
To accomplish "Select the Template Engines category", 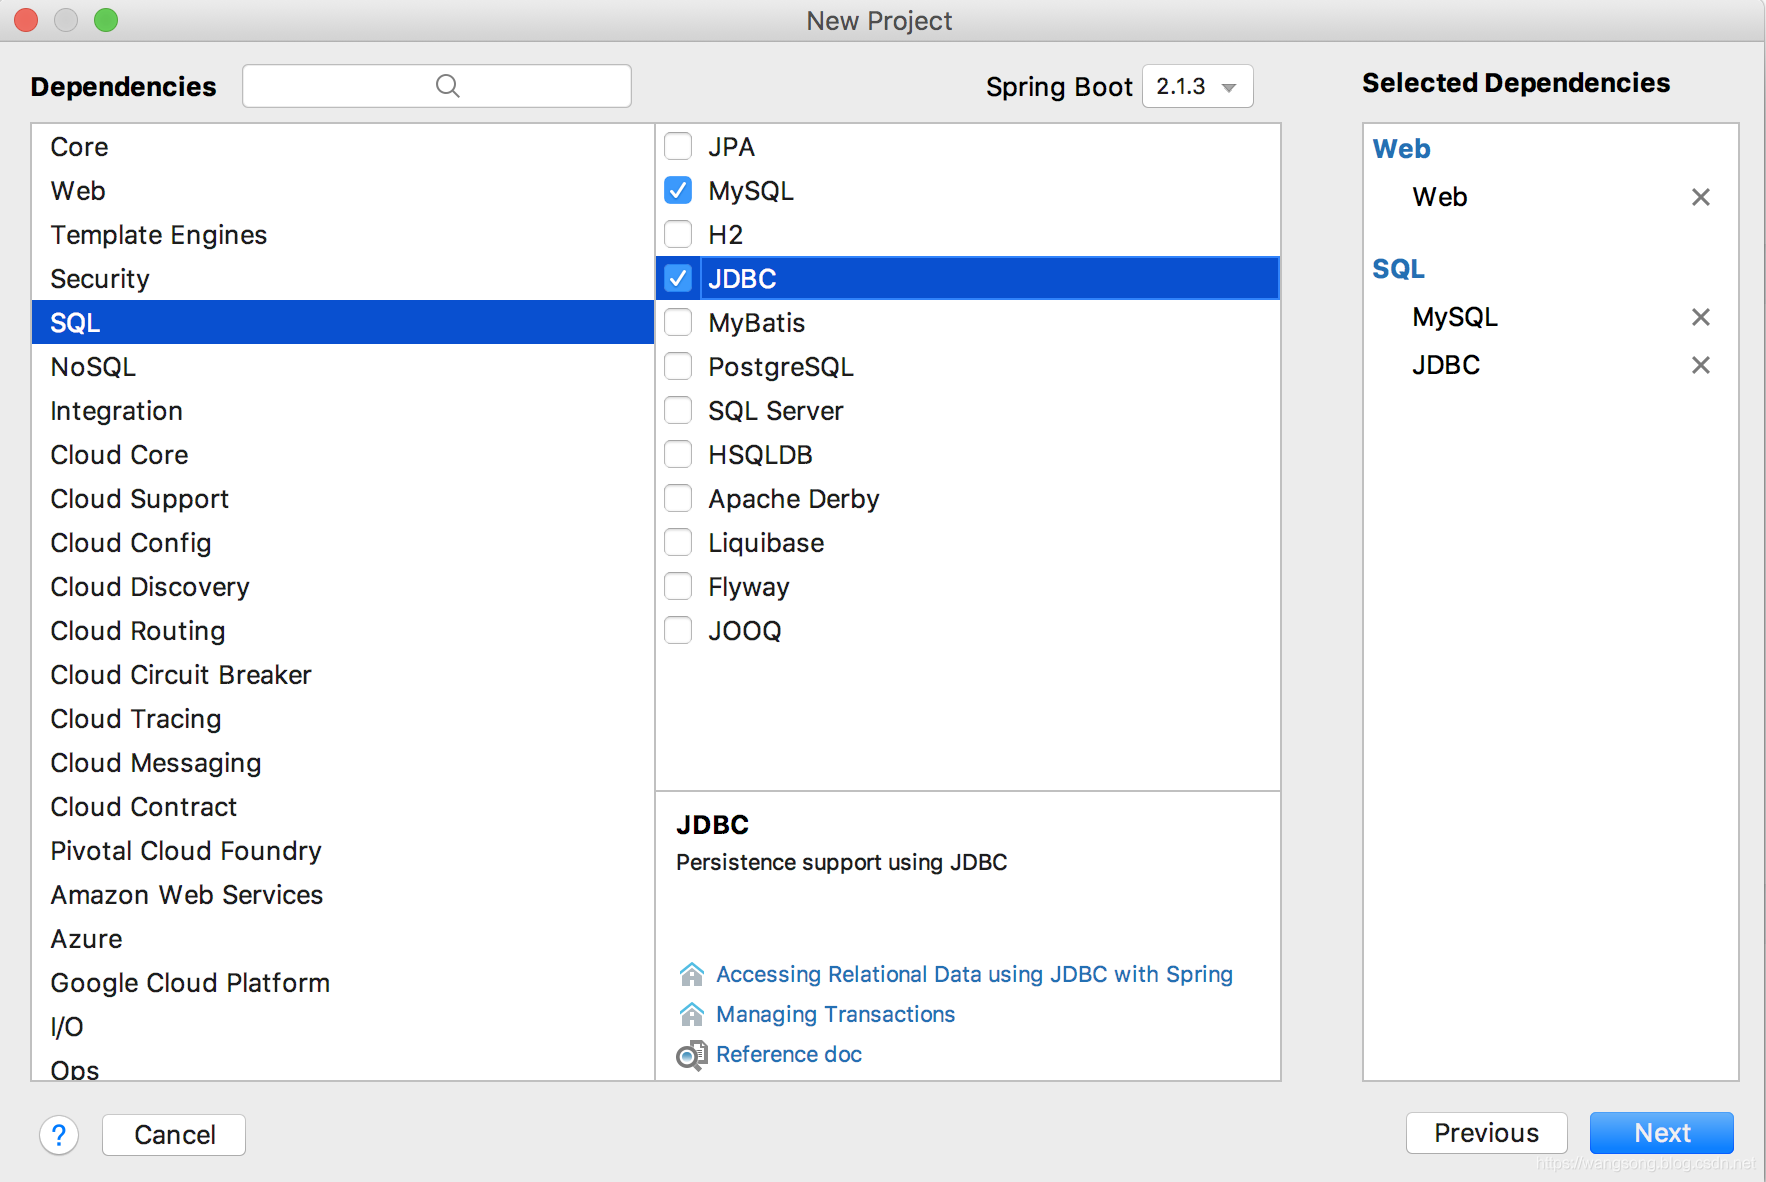I will point(159,235).
